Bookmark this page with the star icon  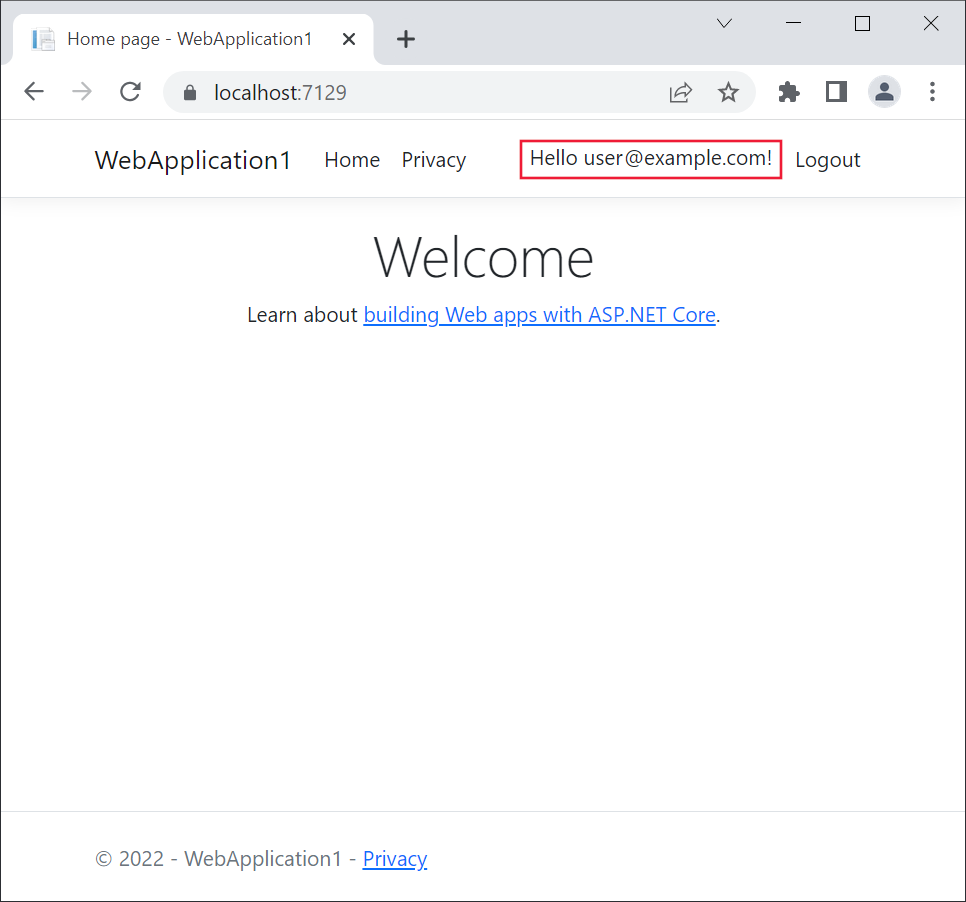pyautogui.click(x=729, y=91)
